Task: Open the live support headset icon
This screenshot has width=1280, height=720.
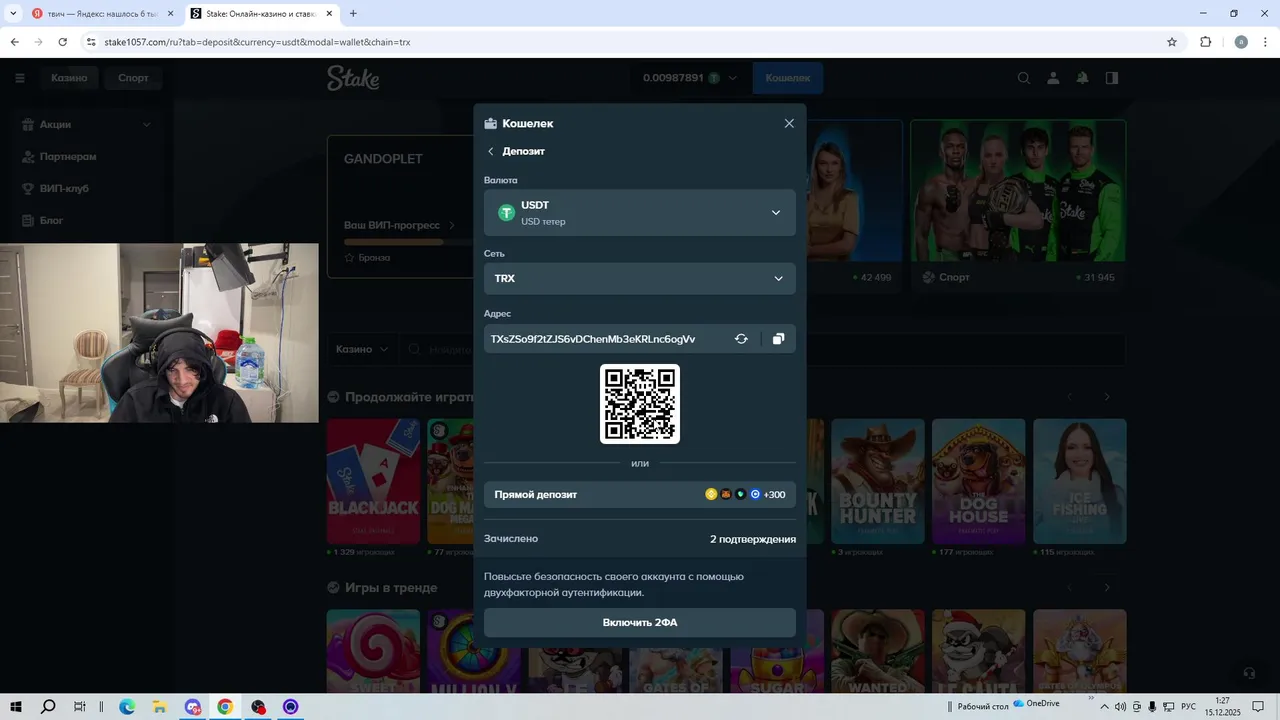Action: click(x=1248, y=674)
